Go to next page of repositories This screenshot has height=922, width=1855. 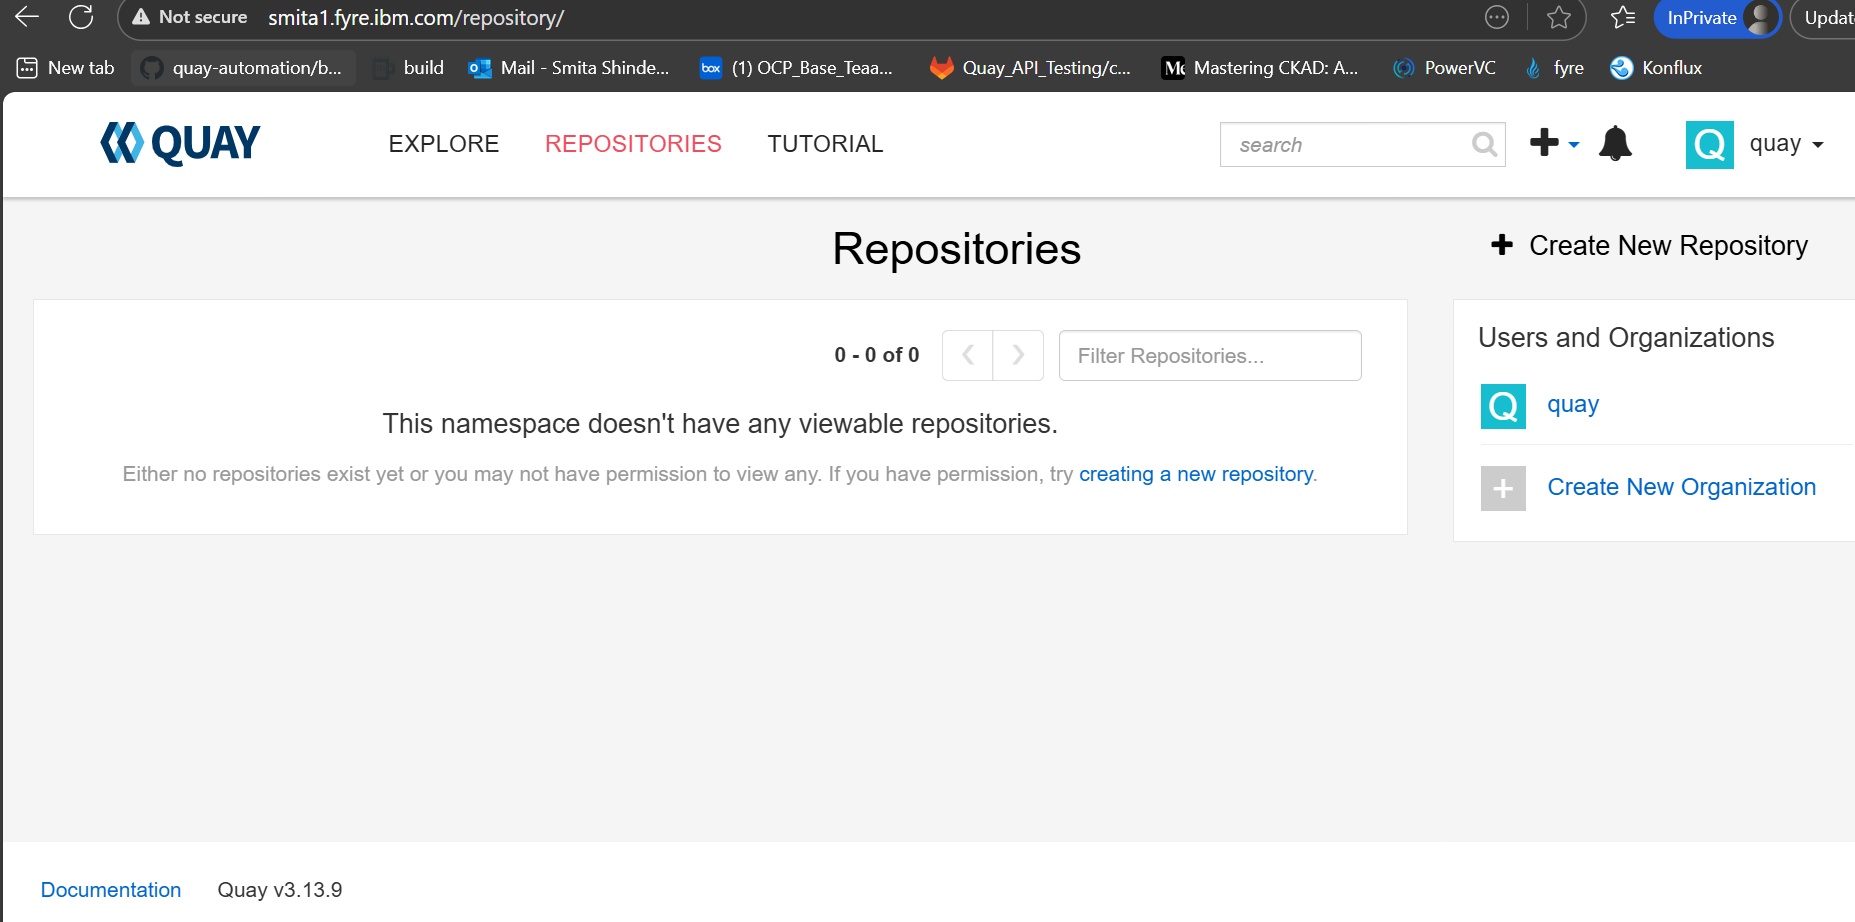(x=1018, y=355)
